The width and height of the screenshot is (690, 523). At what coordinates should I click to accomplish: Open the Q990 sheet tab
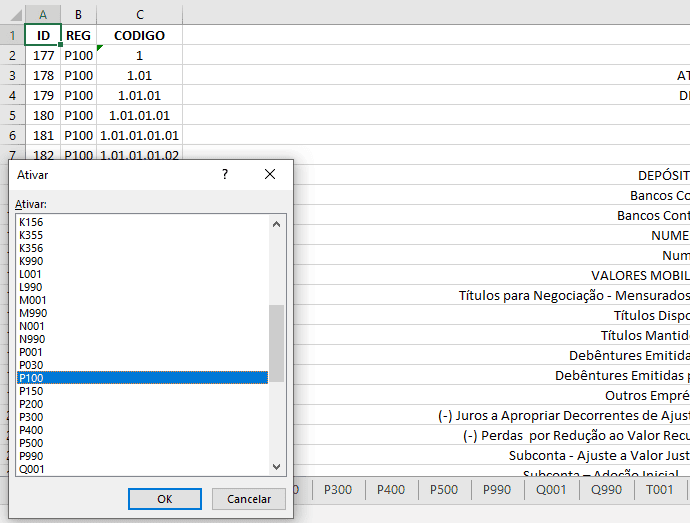click(x=606, y=490)
